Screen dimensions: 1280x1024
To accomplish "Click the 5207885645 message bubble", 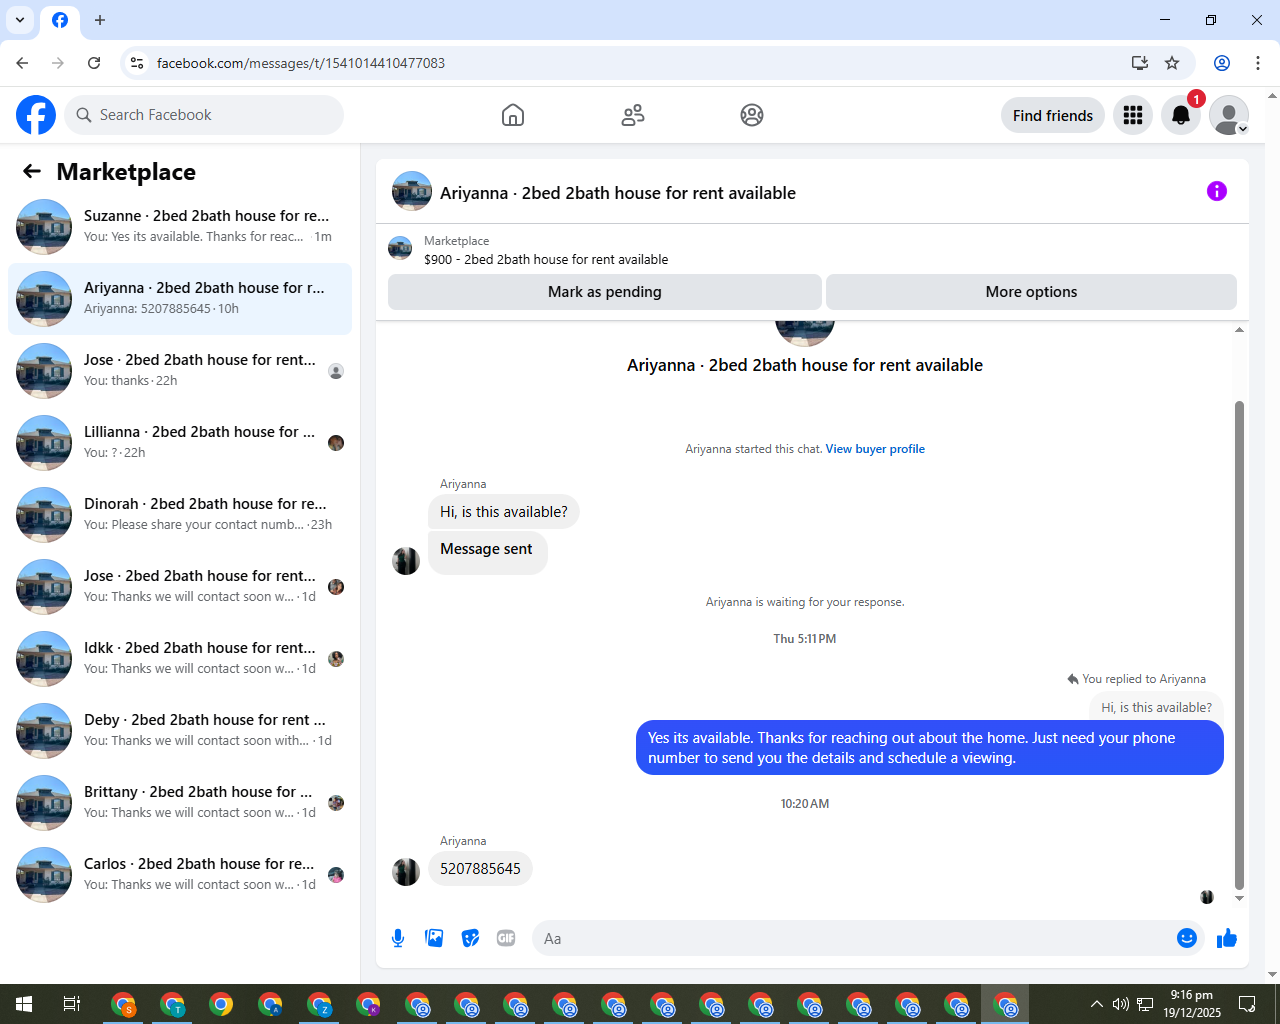I will [480, 869].
